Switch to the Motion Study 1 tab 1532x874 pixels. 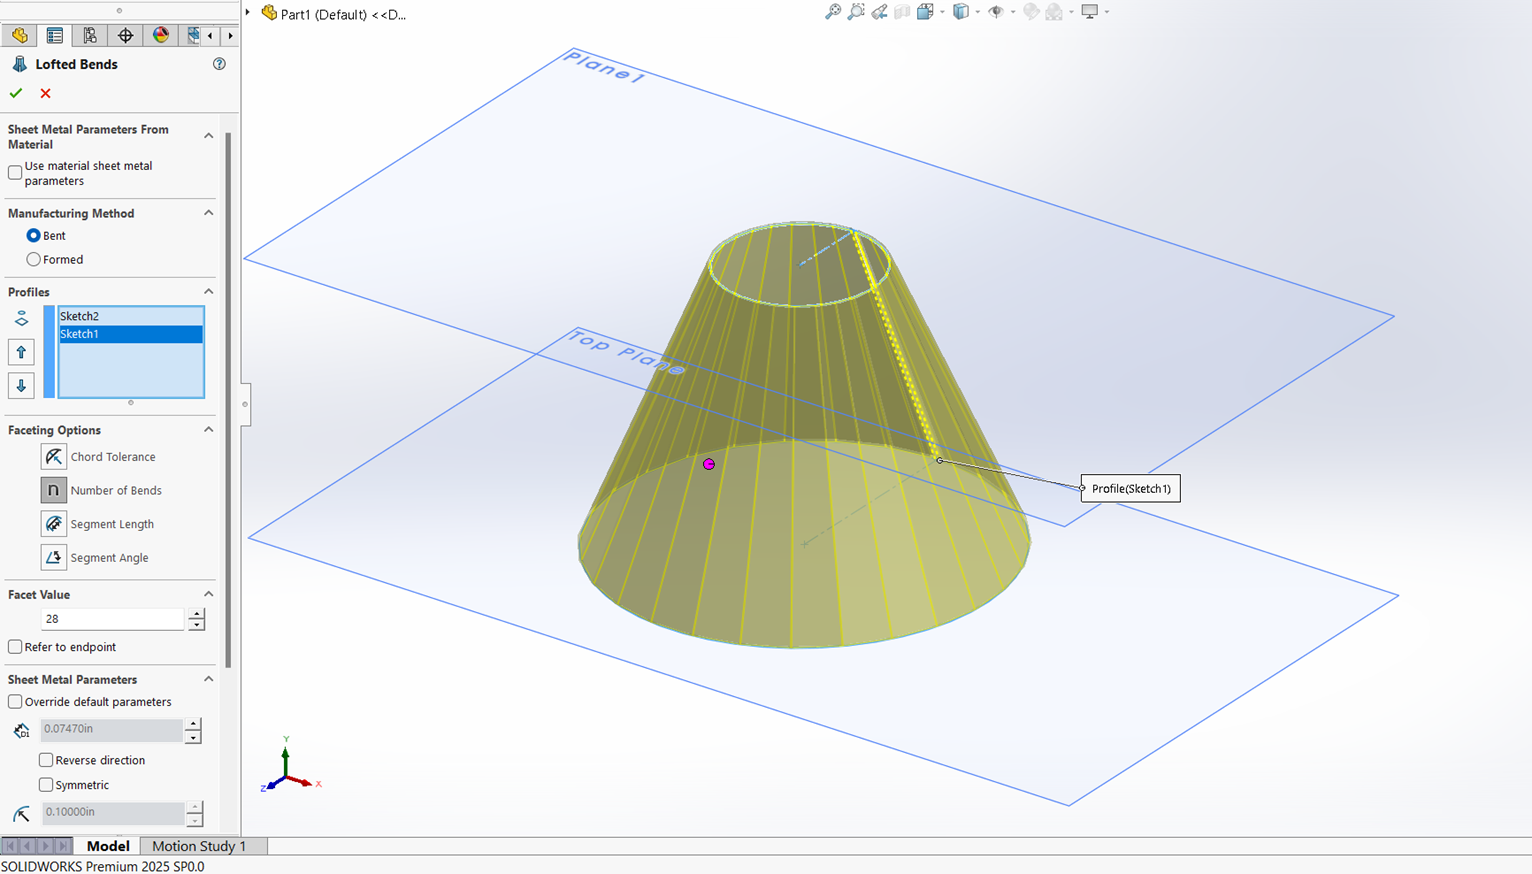[x=198, y=846]
